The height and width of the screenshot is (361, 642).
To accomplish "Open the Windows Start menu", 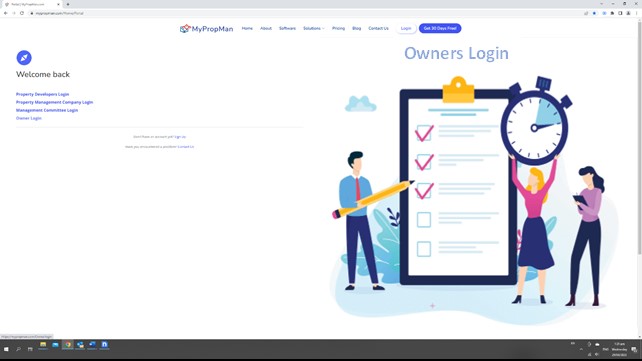I will click(6, 349).
